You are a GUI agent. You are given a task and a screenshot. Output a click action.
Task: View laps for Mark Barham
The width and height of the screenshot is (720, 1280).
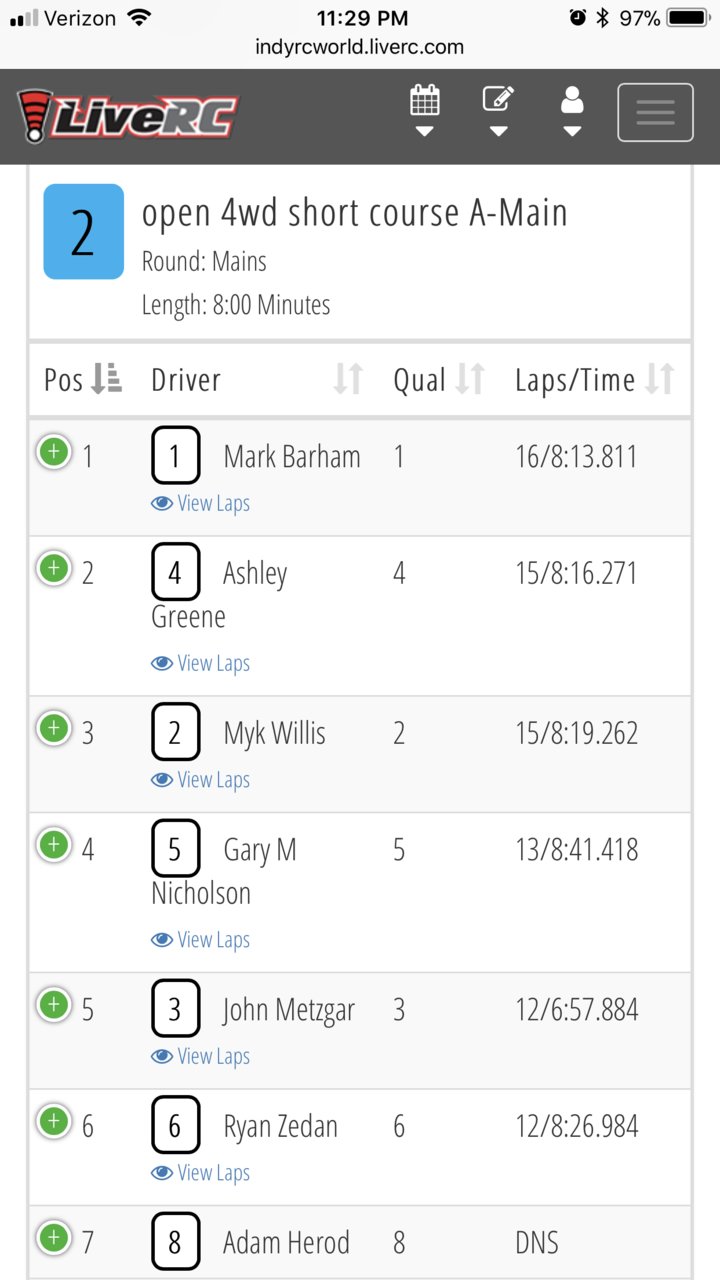click(x=200, y=503)
